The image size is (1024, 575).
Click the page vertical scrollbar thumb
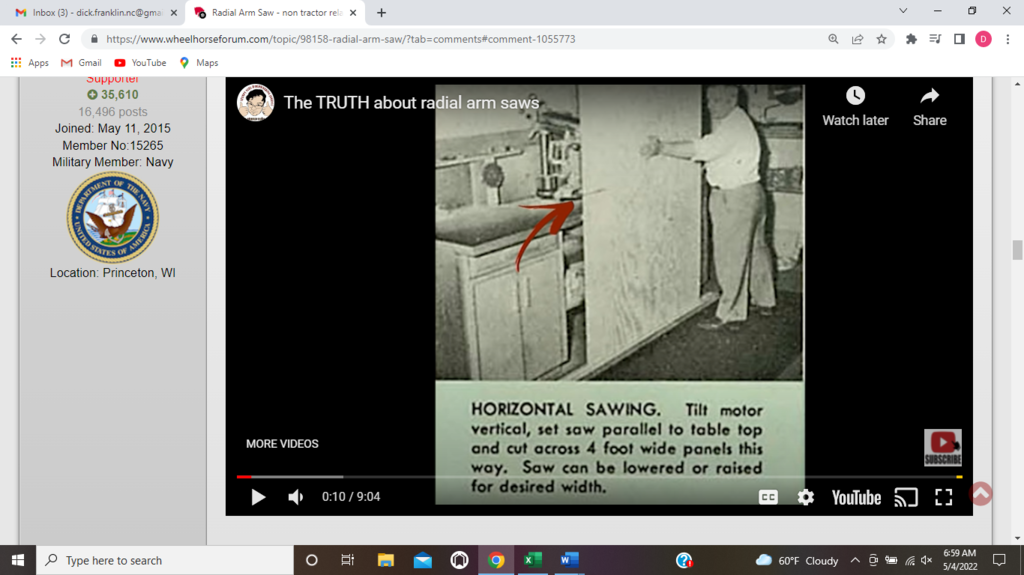tap(1017, 250)
